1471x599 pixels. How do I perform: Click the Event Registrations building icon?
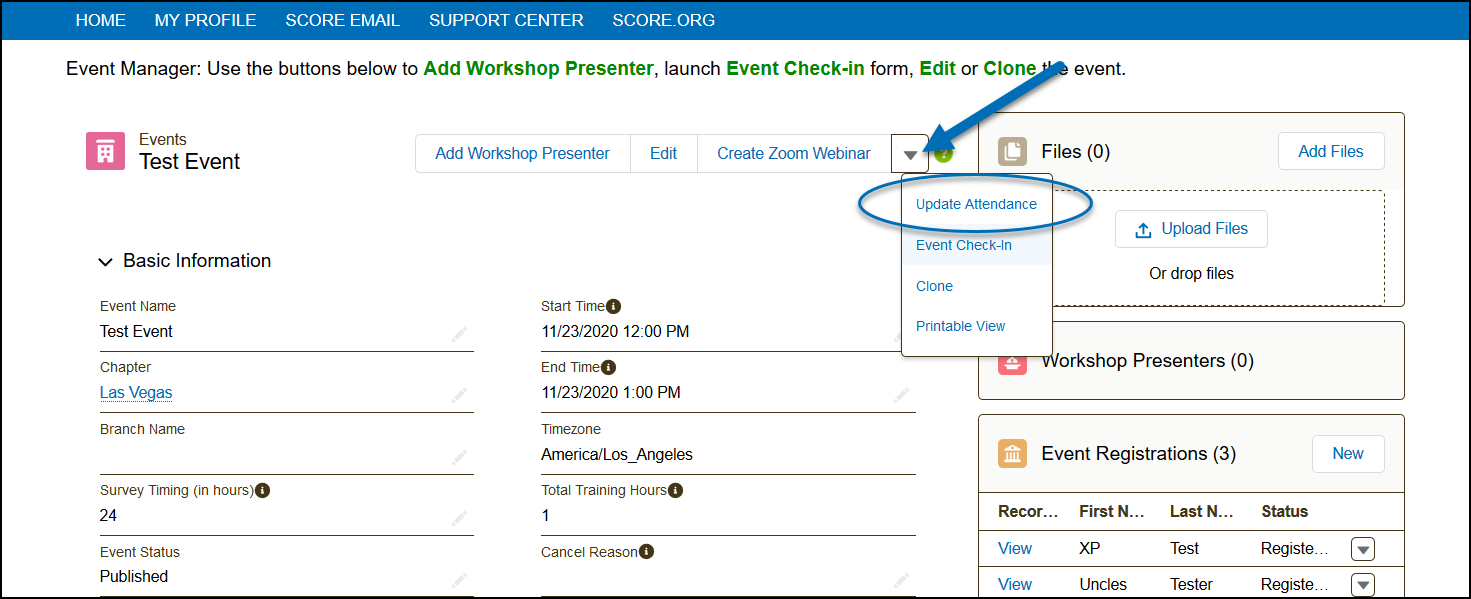(x=1013, y=454)
